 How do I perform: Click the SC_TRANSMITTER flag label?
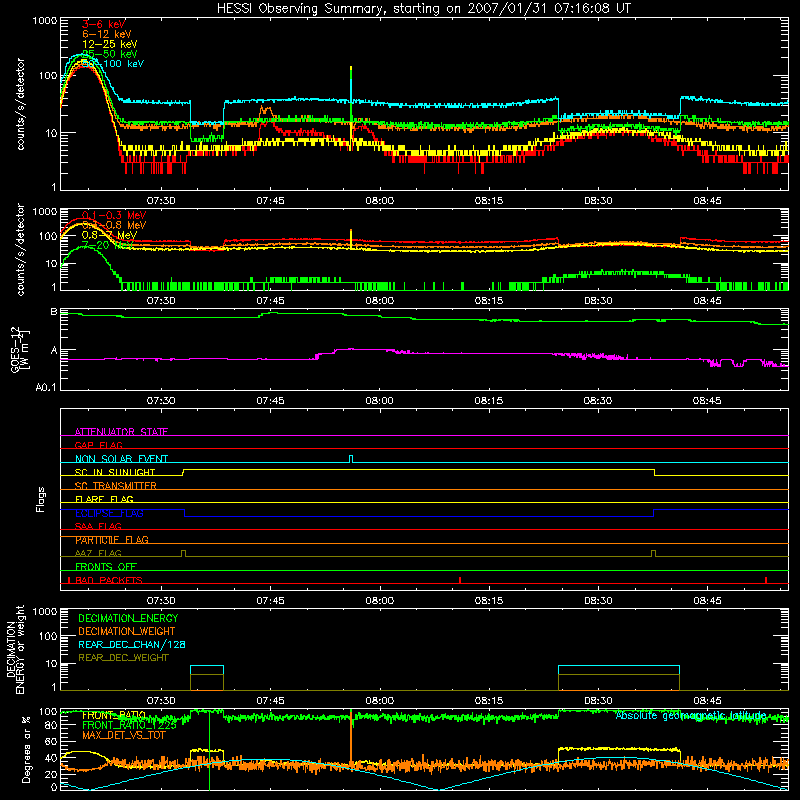click(116, 486)
